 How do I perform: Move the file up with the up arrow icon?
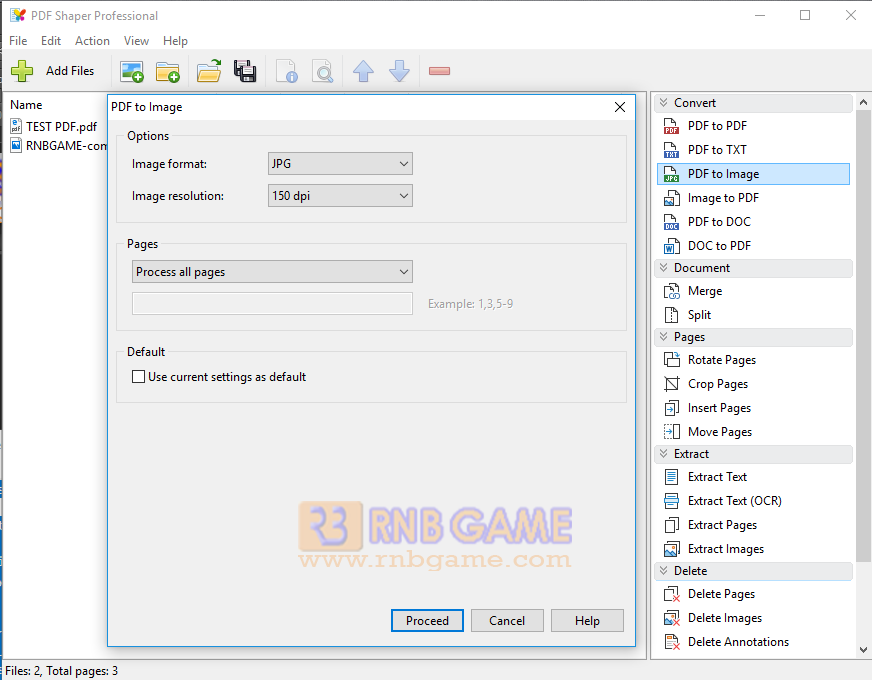(x=363, y=71)
